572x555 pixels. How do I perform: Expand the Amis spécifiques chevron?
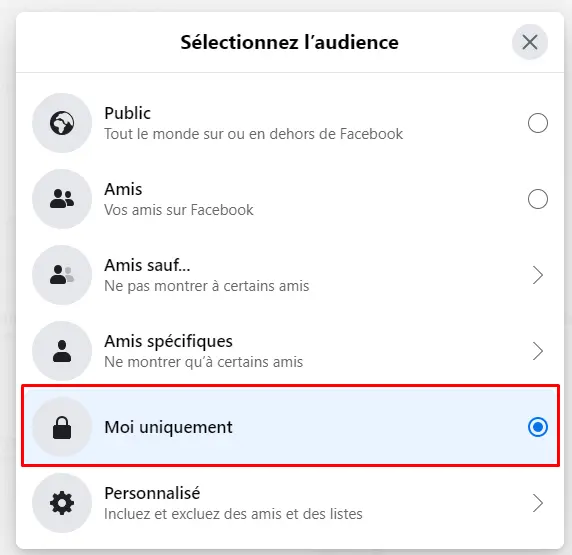pyautogui.click(x=538, y=351)
